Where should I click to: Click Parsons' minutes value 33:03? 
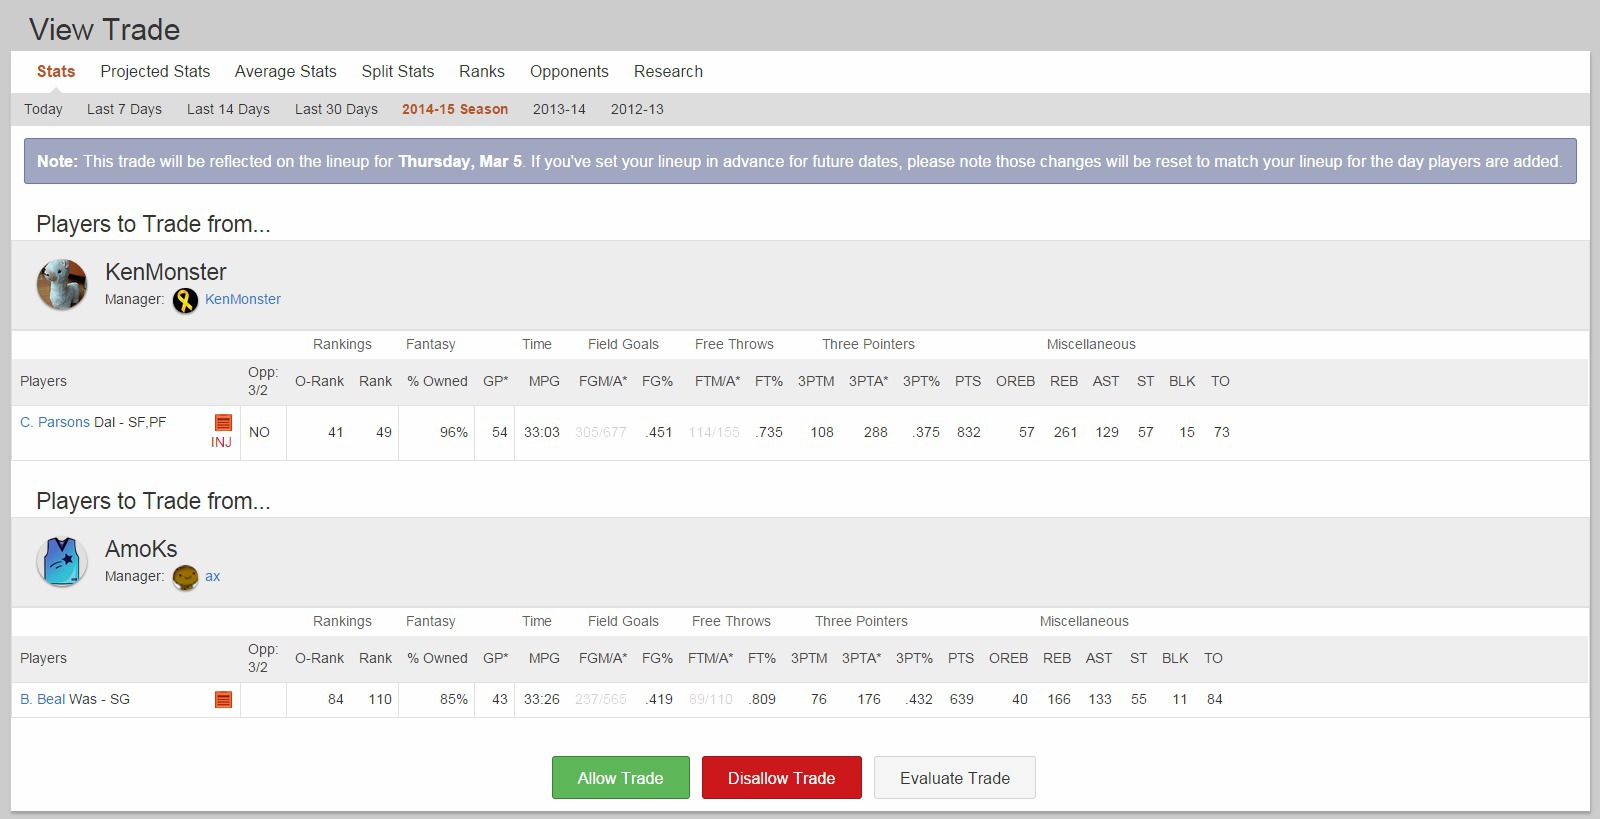542,432
